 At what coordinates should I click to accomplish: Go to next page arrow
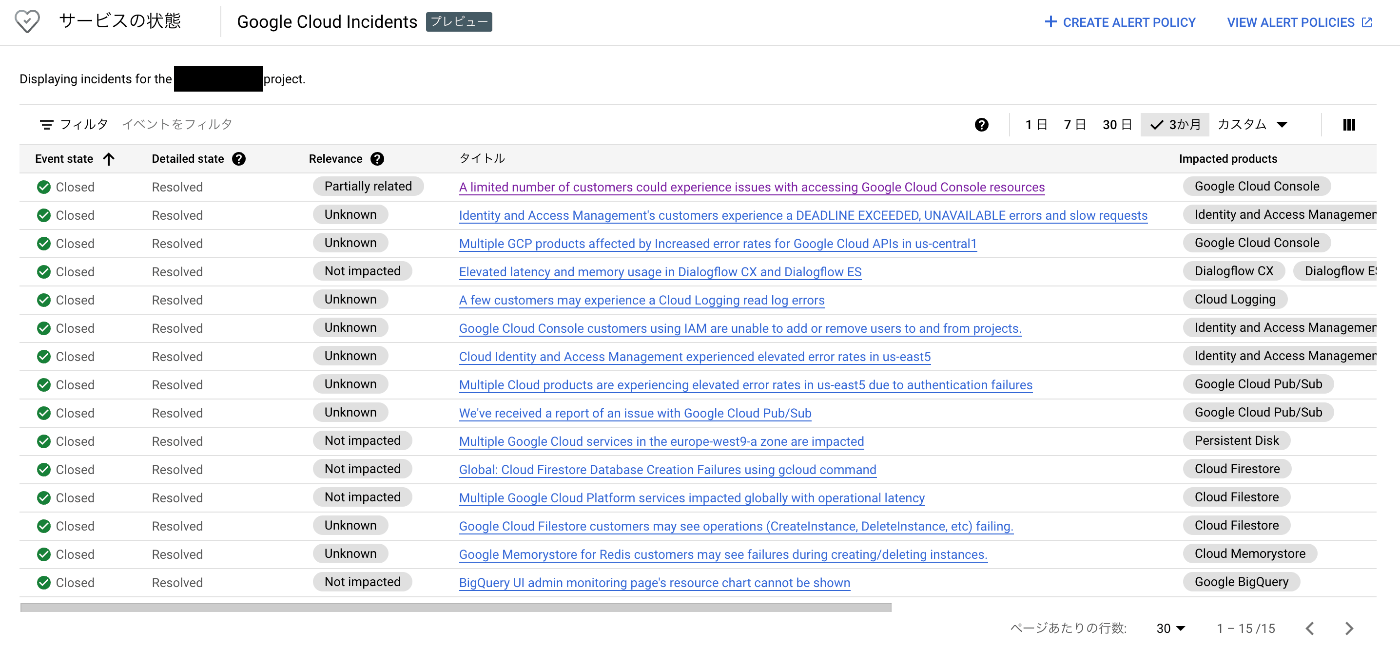click(x=1349, y=628)
